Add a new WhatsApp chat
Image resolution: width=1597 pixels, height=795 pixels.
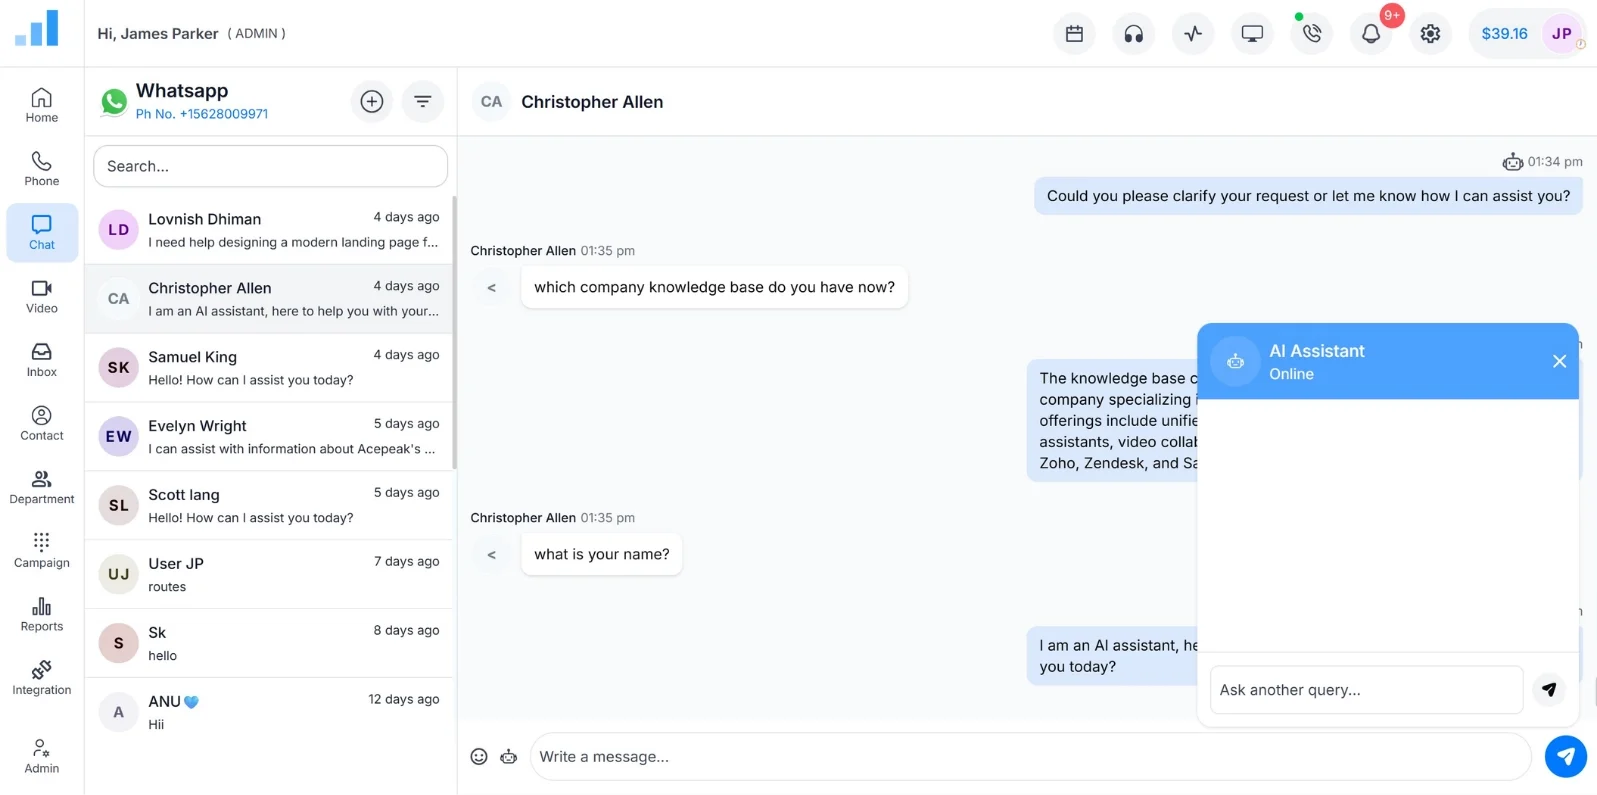pyautogui.click(x=372, y=101)
